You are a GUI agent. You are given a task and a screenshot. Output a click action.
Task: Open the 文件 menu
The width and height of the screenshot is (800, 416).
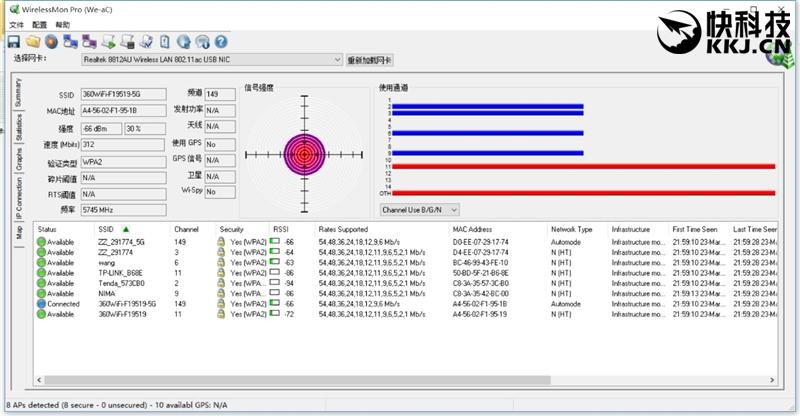[17, 25]
